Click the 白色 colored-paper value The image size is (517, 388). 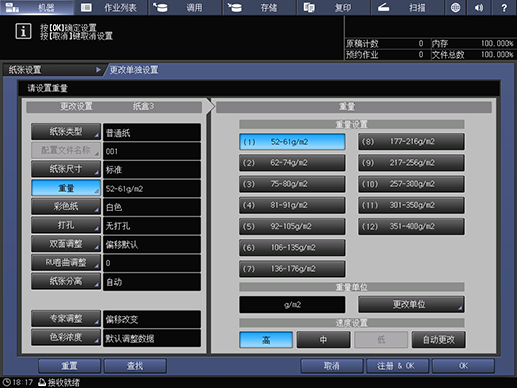click(152, 207)
